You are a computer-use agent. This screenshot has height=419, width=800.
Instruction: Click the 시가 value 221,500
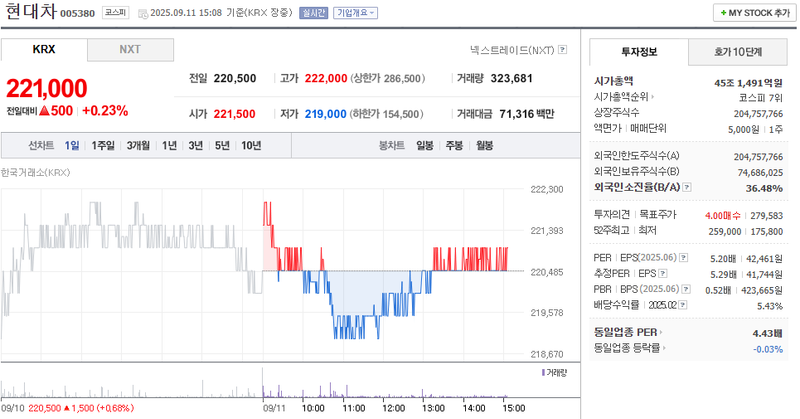[x=234, y=114]
